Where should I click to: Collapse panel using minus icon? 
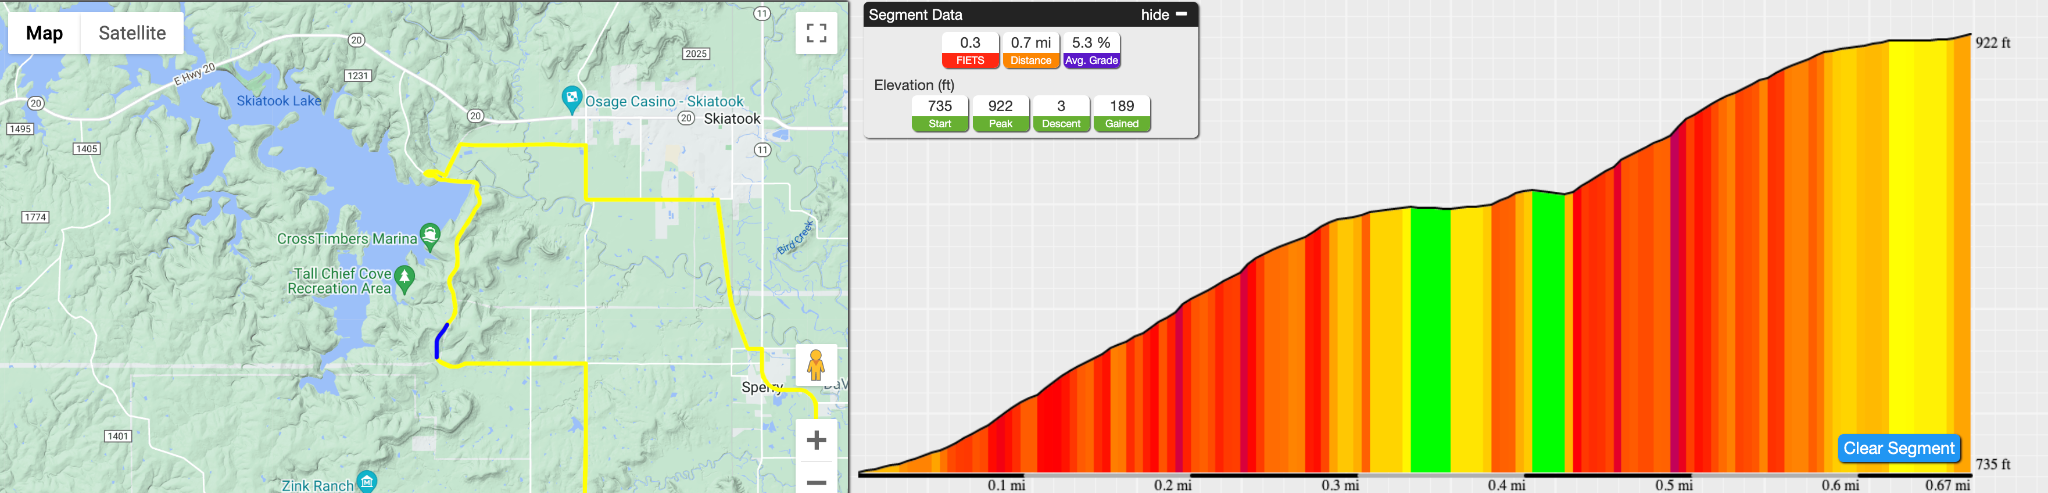1181,15
